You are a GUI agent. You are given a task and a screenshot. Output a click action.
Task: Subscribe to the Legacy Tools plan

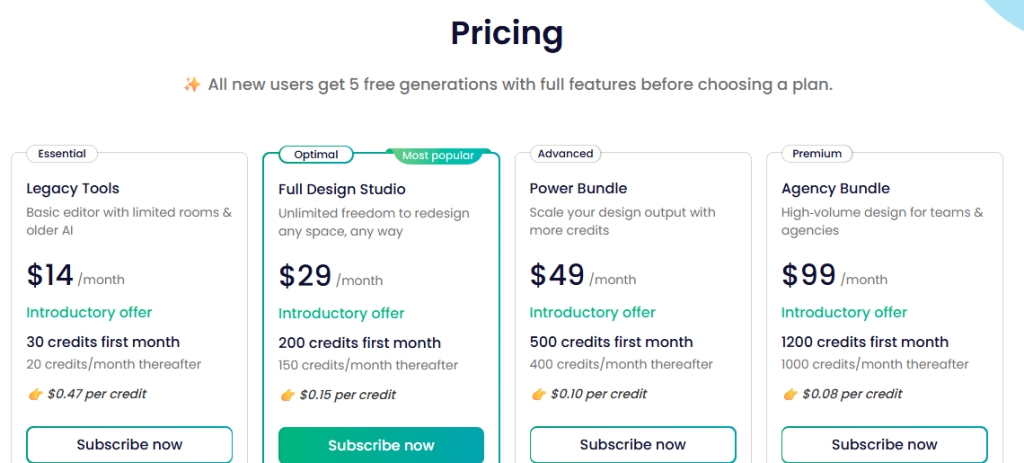(129, 444)
